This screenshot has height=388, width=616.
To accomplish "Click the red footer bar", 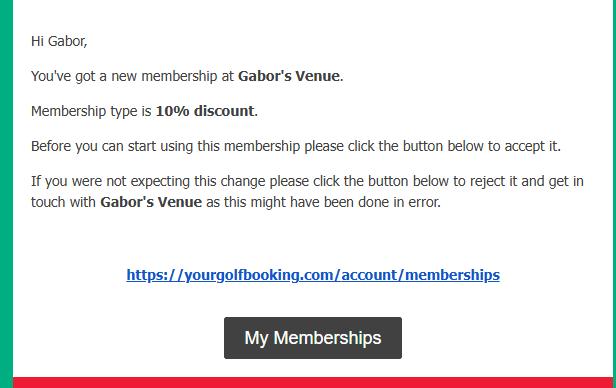I will coord(313,383).
